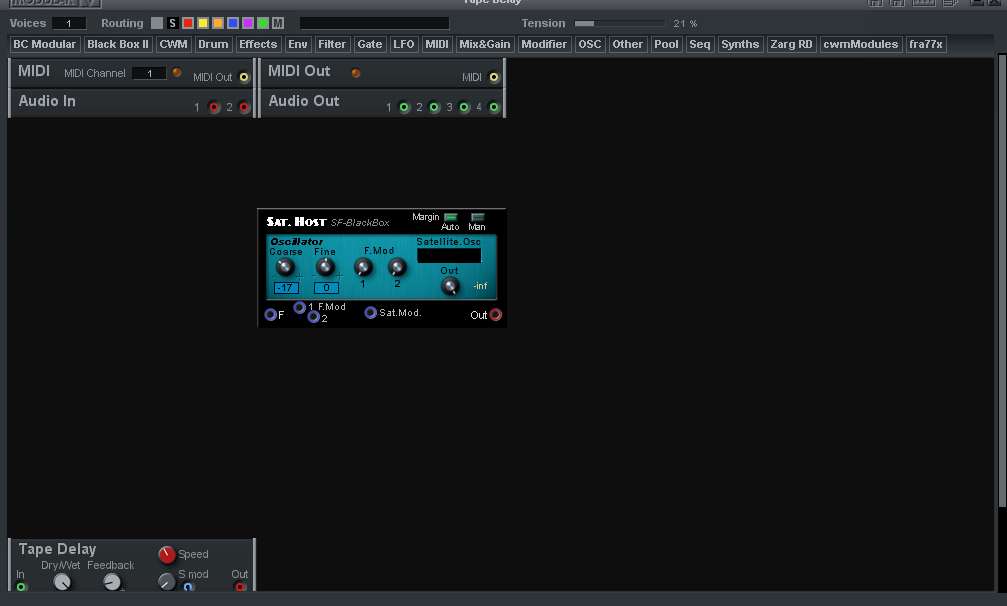Click the LFO category button

(404, 44)
